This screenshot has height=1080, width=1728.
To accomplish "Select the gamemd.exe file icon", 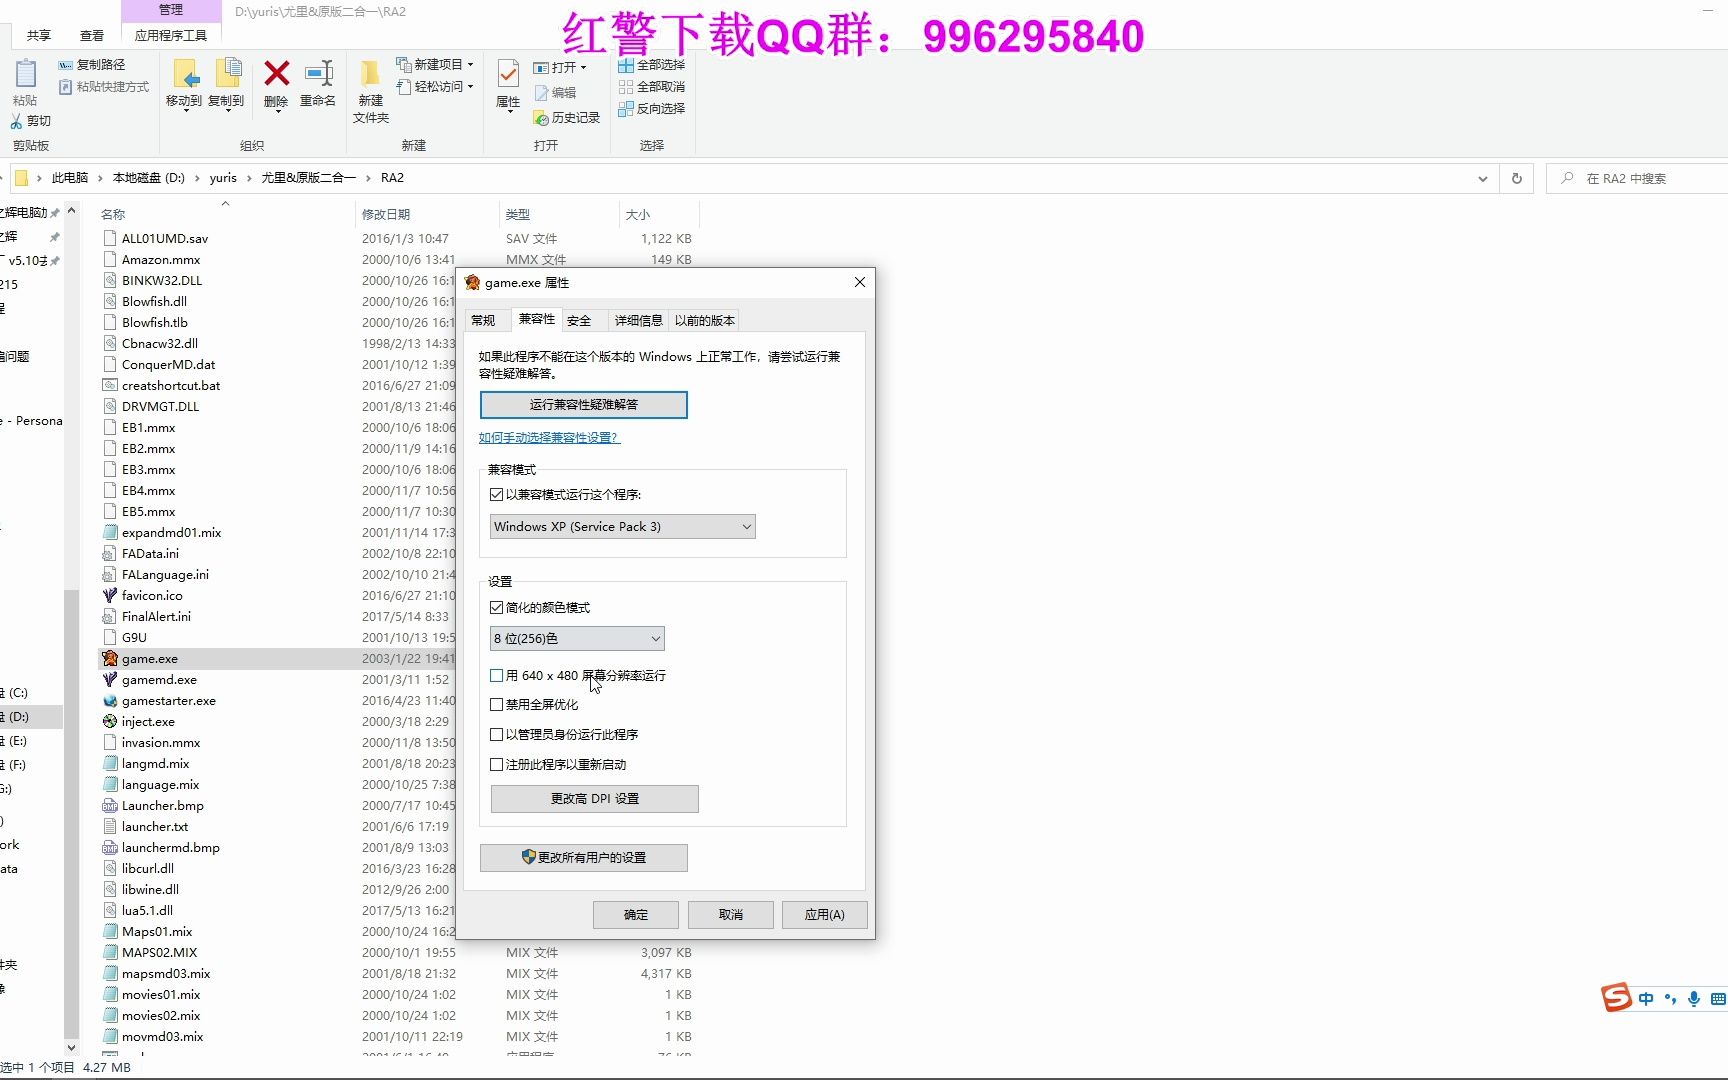I will pos(110,680).
